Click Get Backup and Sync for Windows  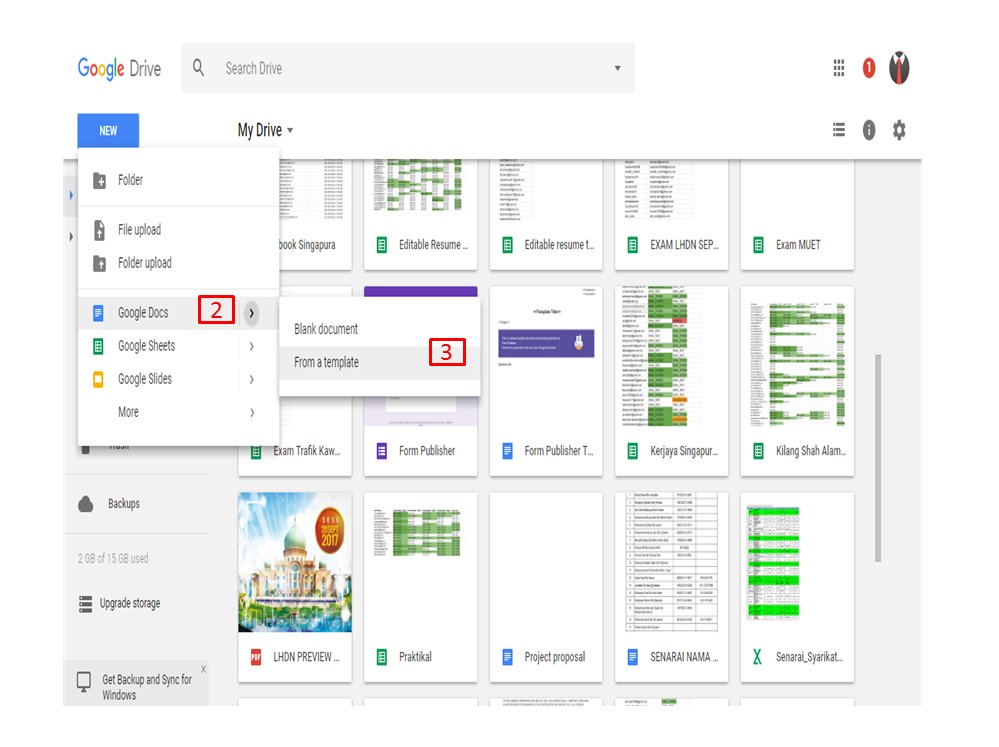(x=147, y=687)
